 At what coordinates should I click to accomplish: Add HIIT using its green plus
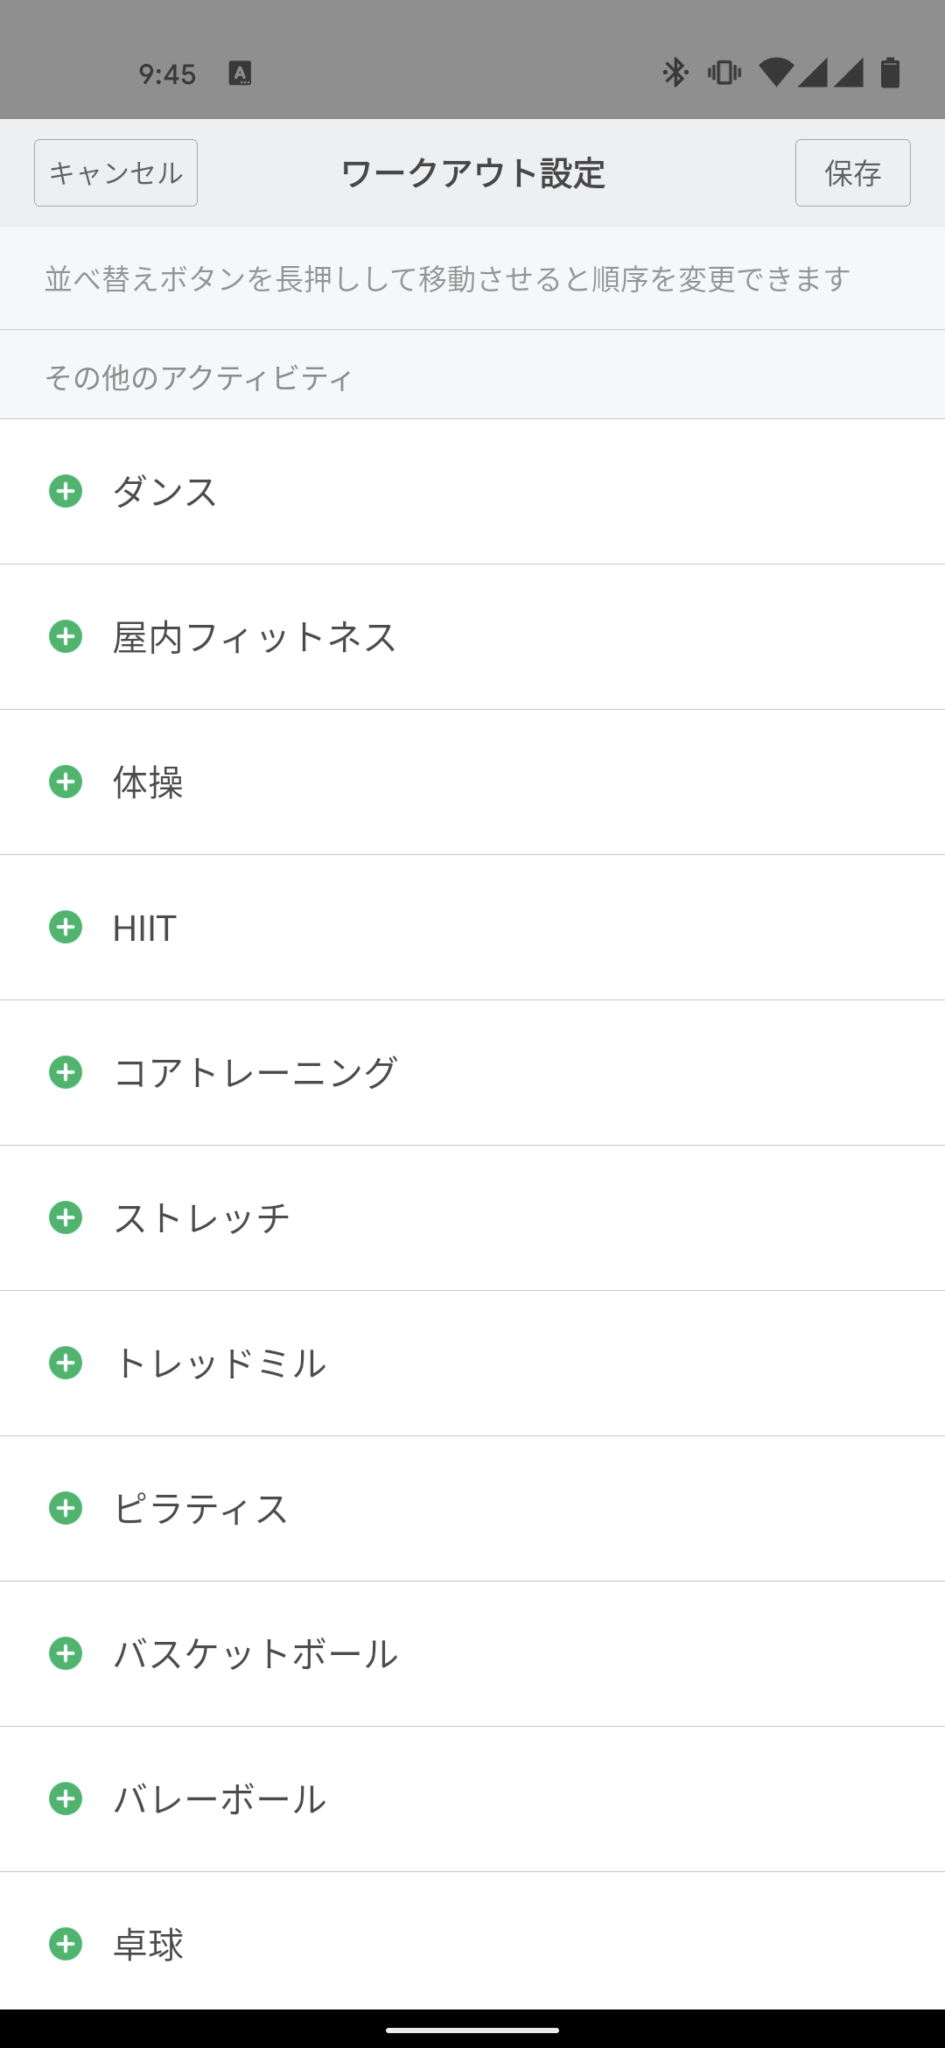click(66, 927)
